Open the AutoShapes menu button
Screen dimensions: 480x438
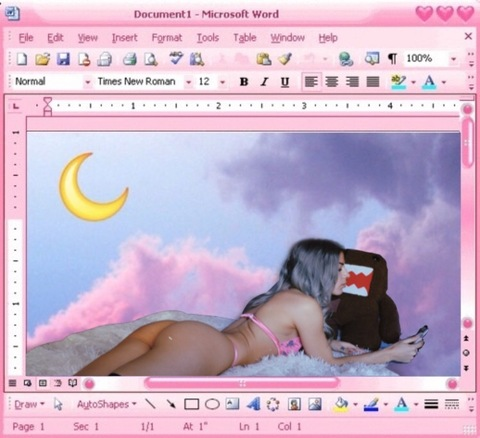(107, 404)
